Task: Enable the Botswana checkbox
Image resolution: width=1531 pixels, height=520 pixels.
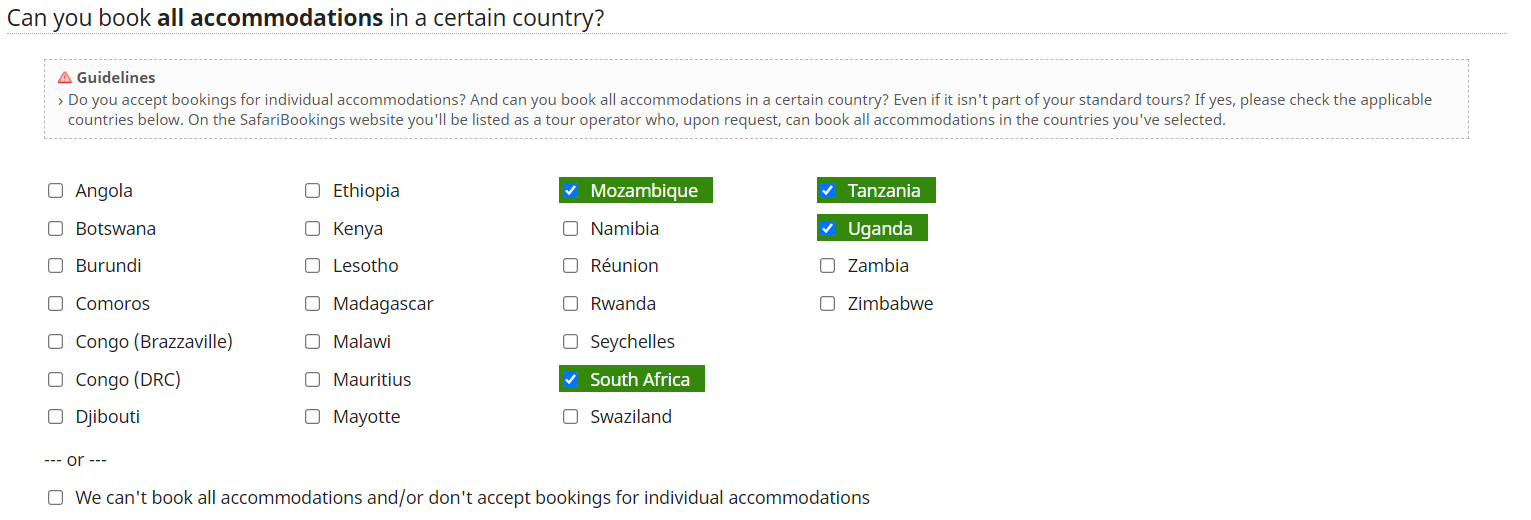Action: 56,229
